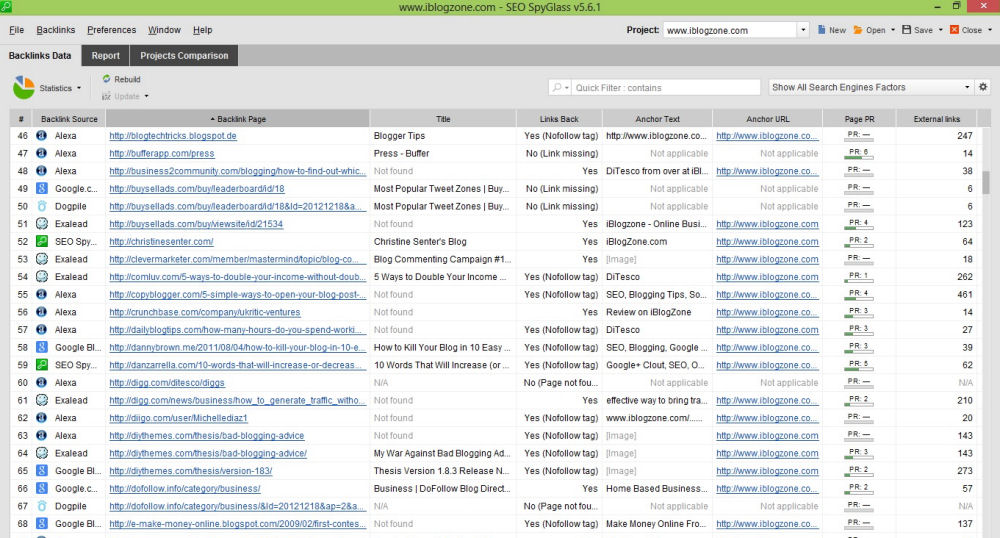Screen dimensions: 1000x538
Task: Expand the Project name dropdown
Action: tap(803, 29)
